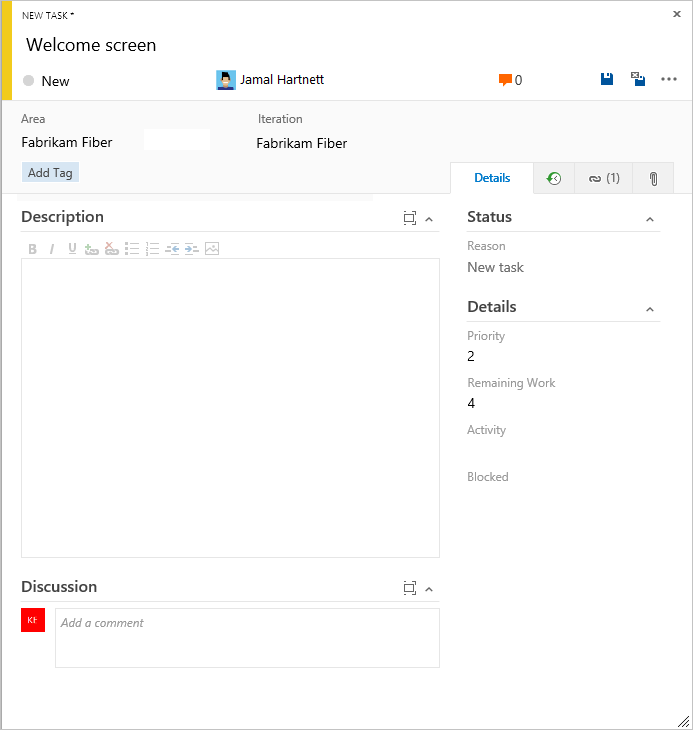Toggle Underline formatting in Description toolbar
This screenshot has width=693, height=730.
pos(72,249)
